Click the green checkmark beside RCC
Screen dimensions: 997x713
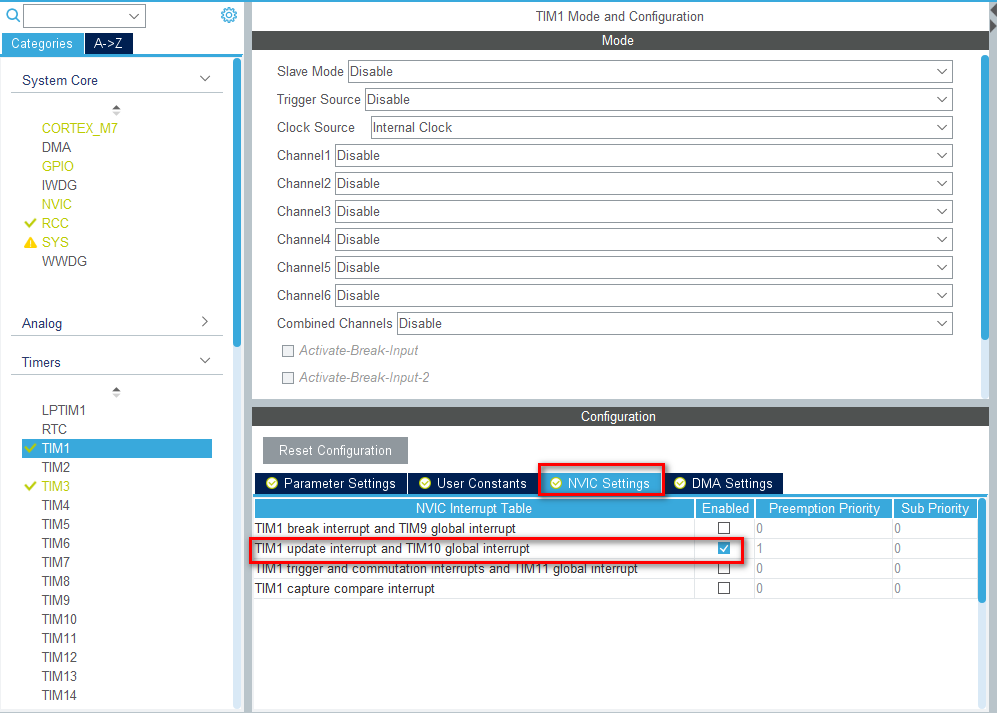(30, 223)
